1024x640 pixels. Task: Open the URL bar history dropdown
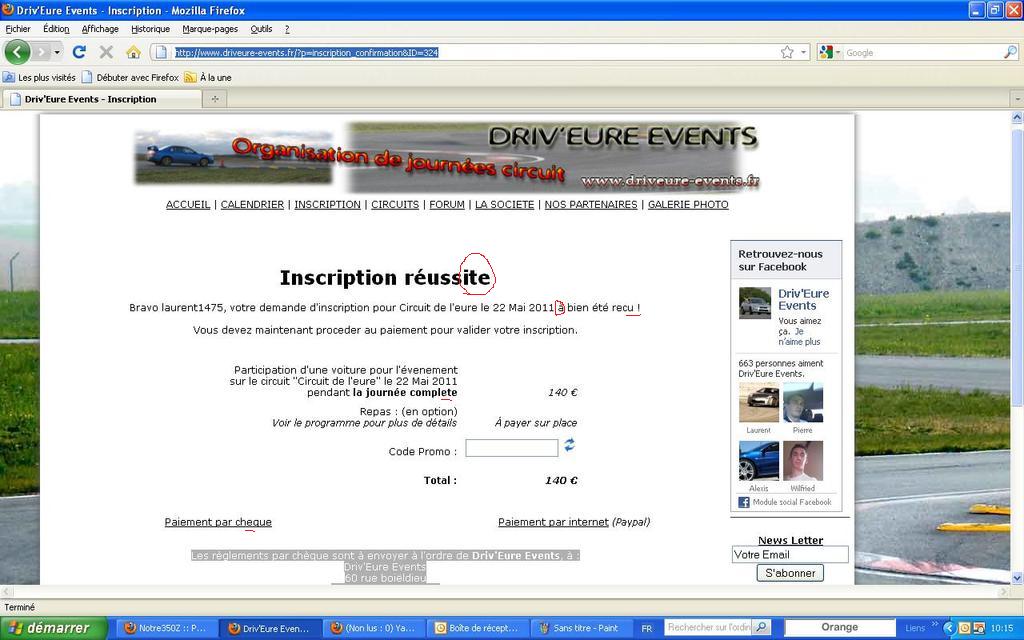click(x=804, y=52)
